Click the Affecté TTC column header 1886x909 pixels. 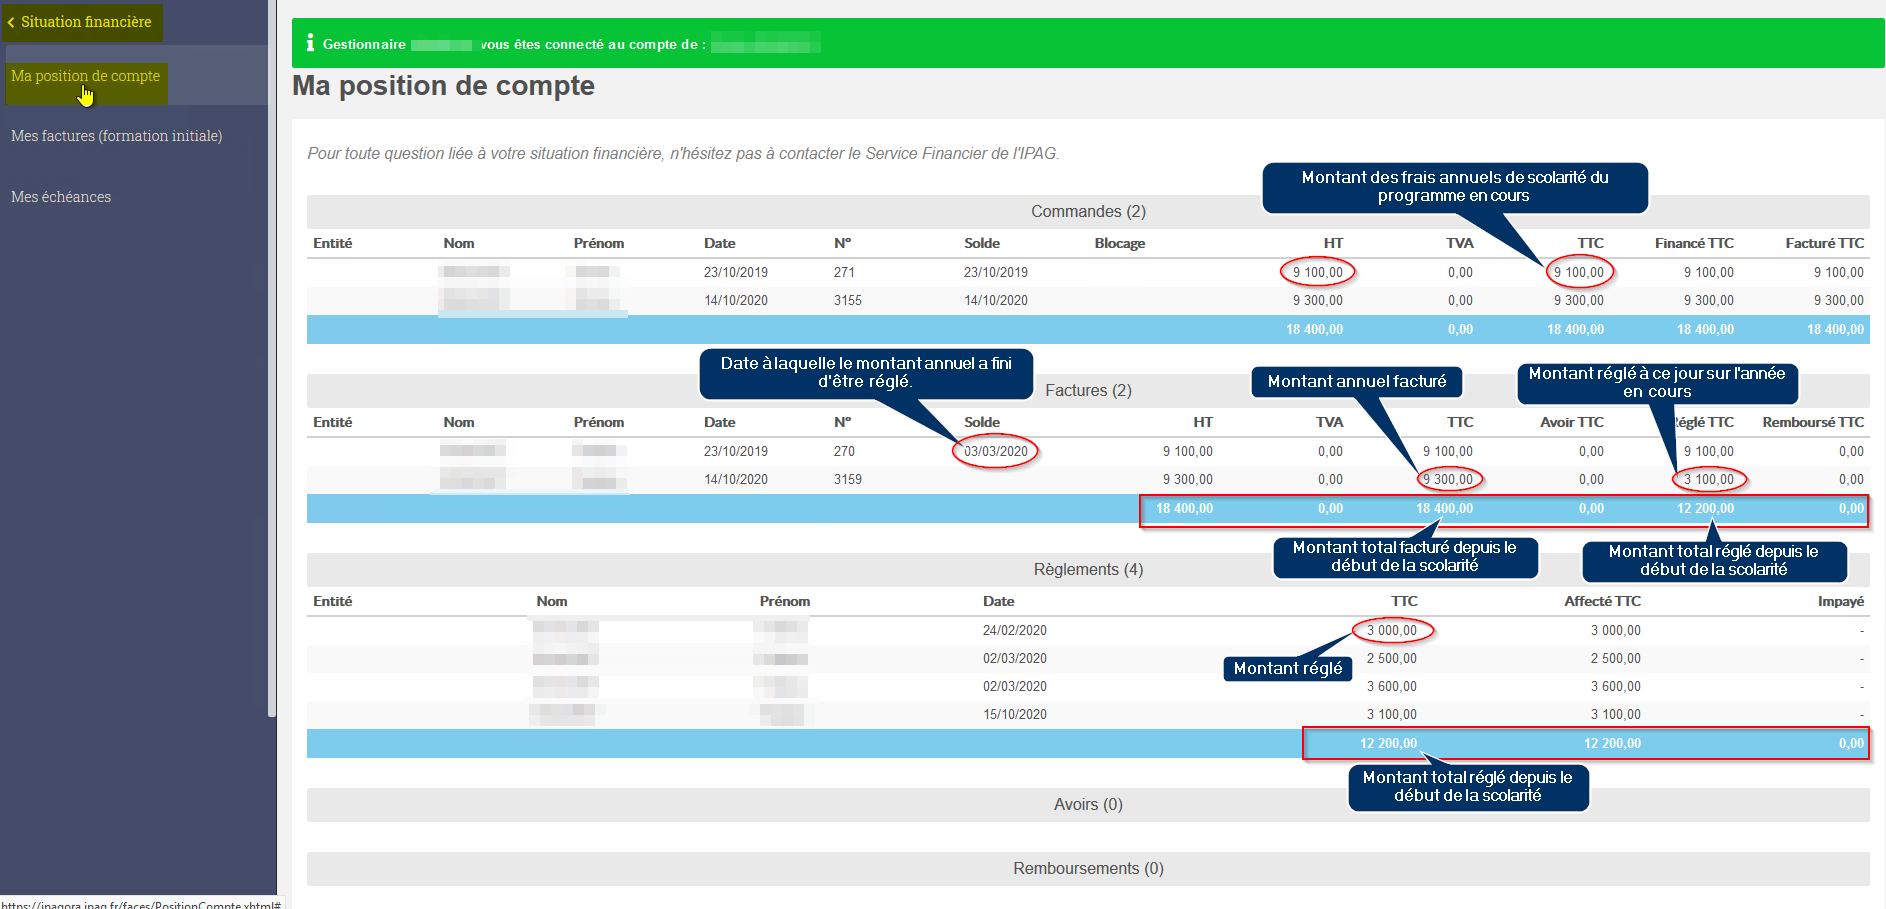1602,601
